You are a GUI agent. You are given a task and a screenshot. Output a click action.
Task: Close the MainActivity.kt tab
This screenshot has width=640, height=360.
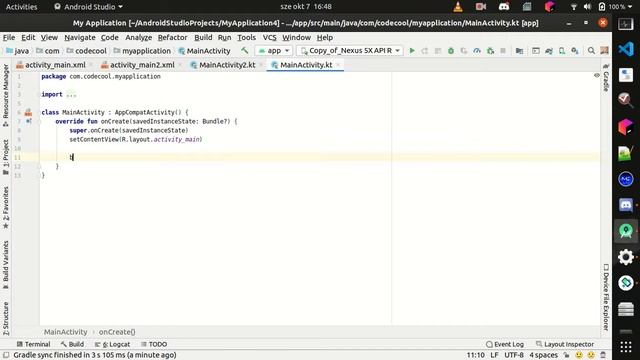(338, 65)
